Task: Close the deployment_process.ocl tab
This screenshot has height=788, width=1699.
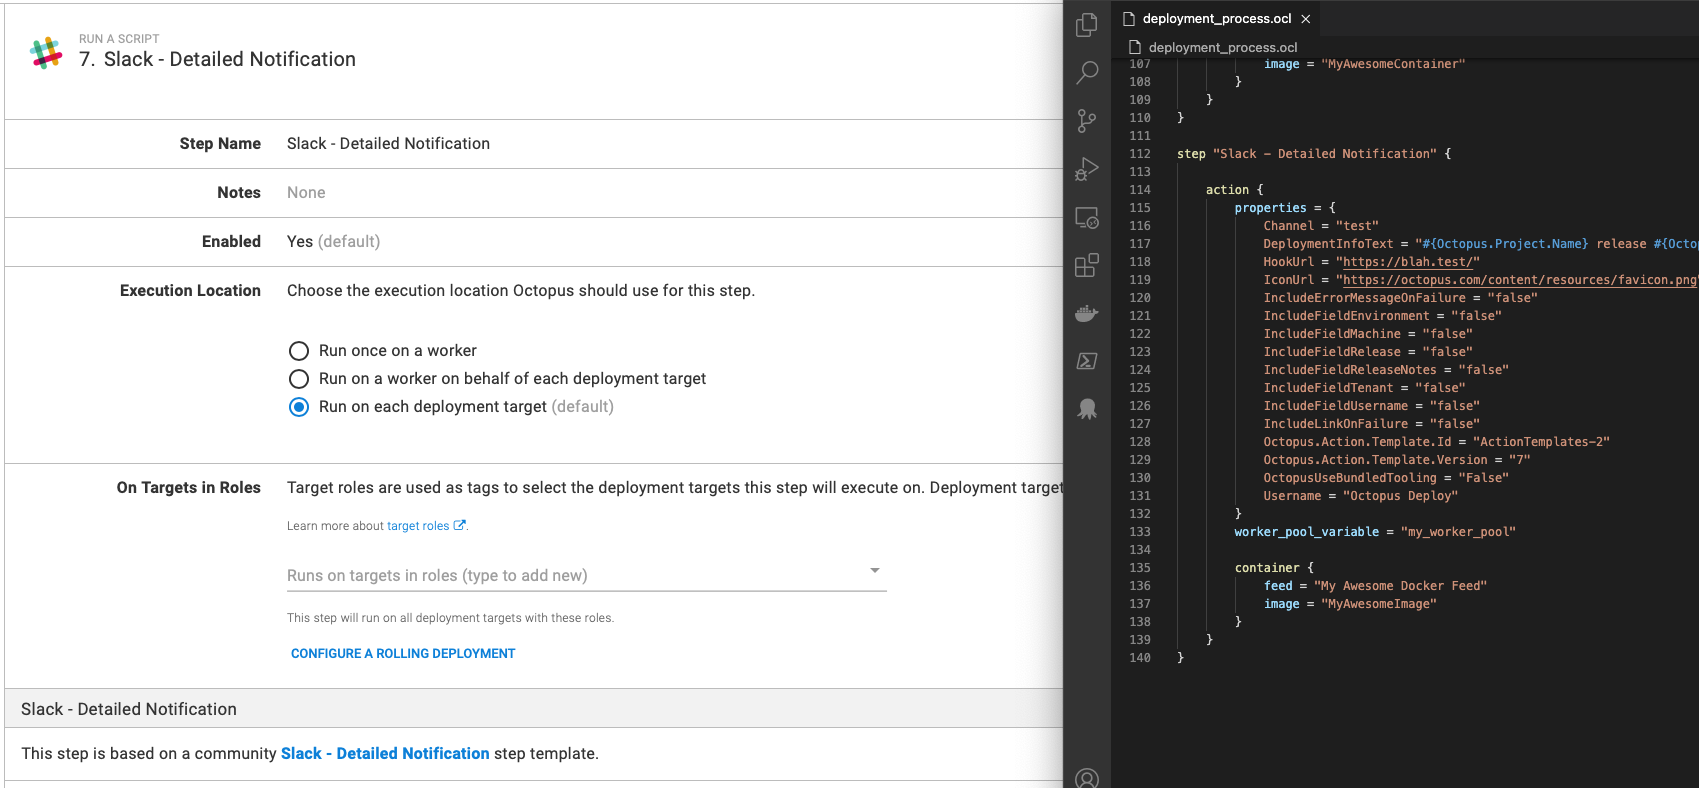Action: click(1306, 19)
